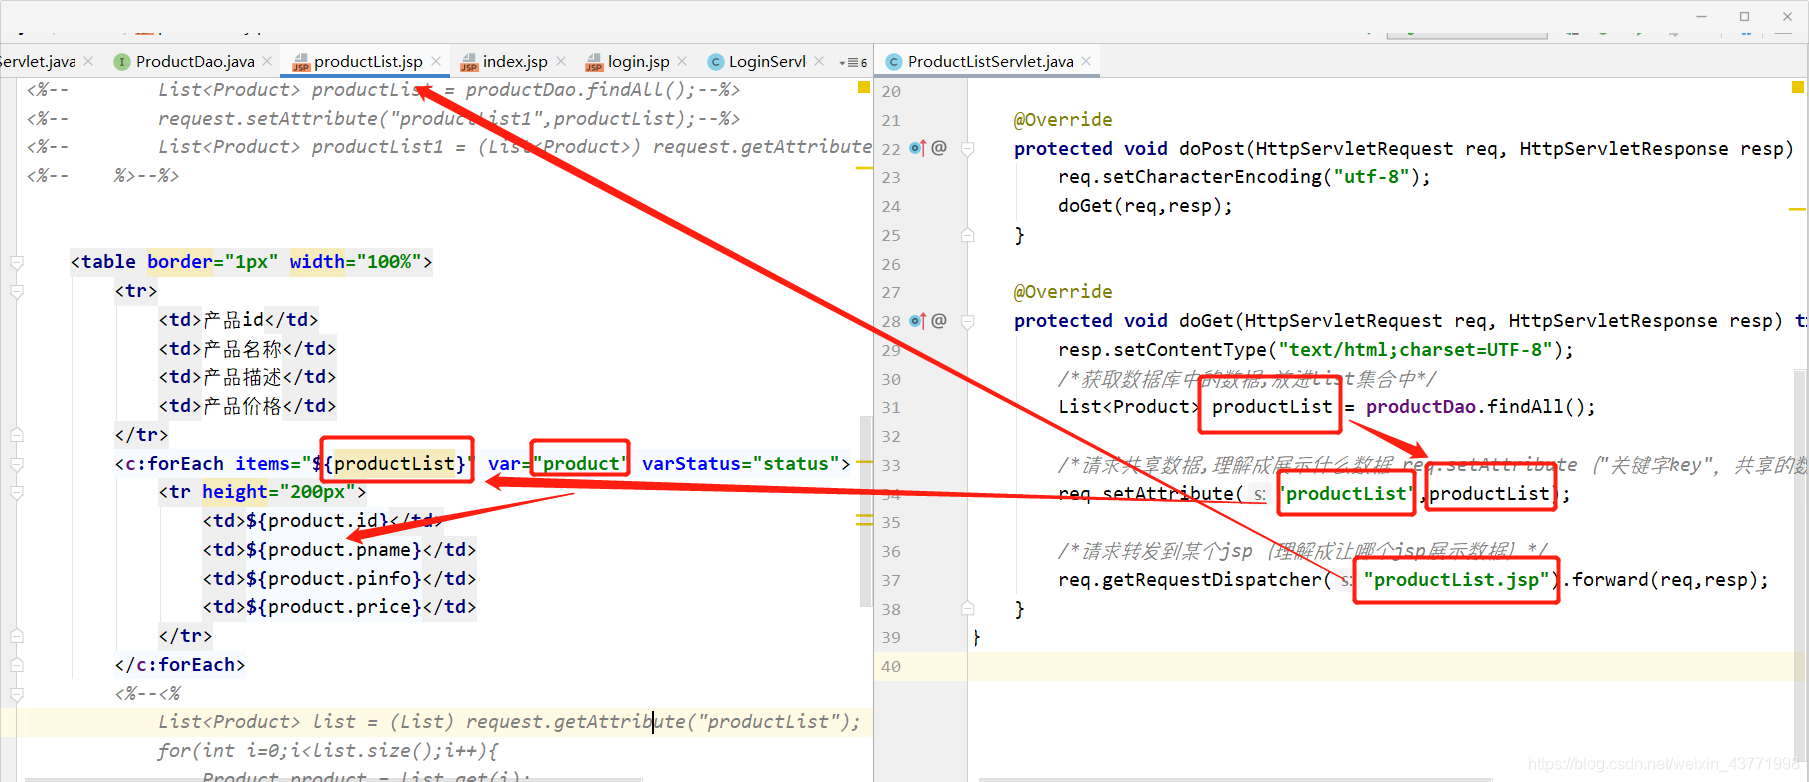Switch to the ProductDao.java tab
The width and height of the screenshot is (1809, 782).
coord(194,61)
